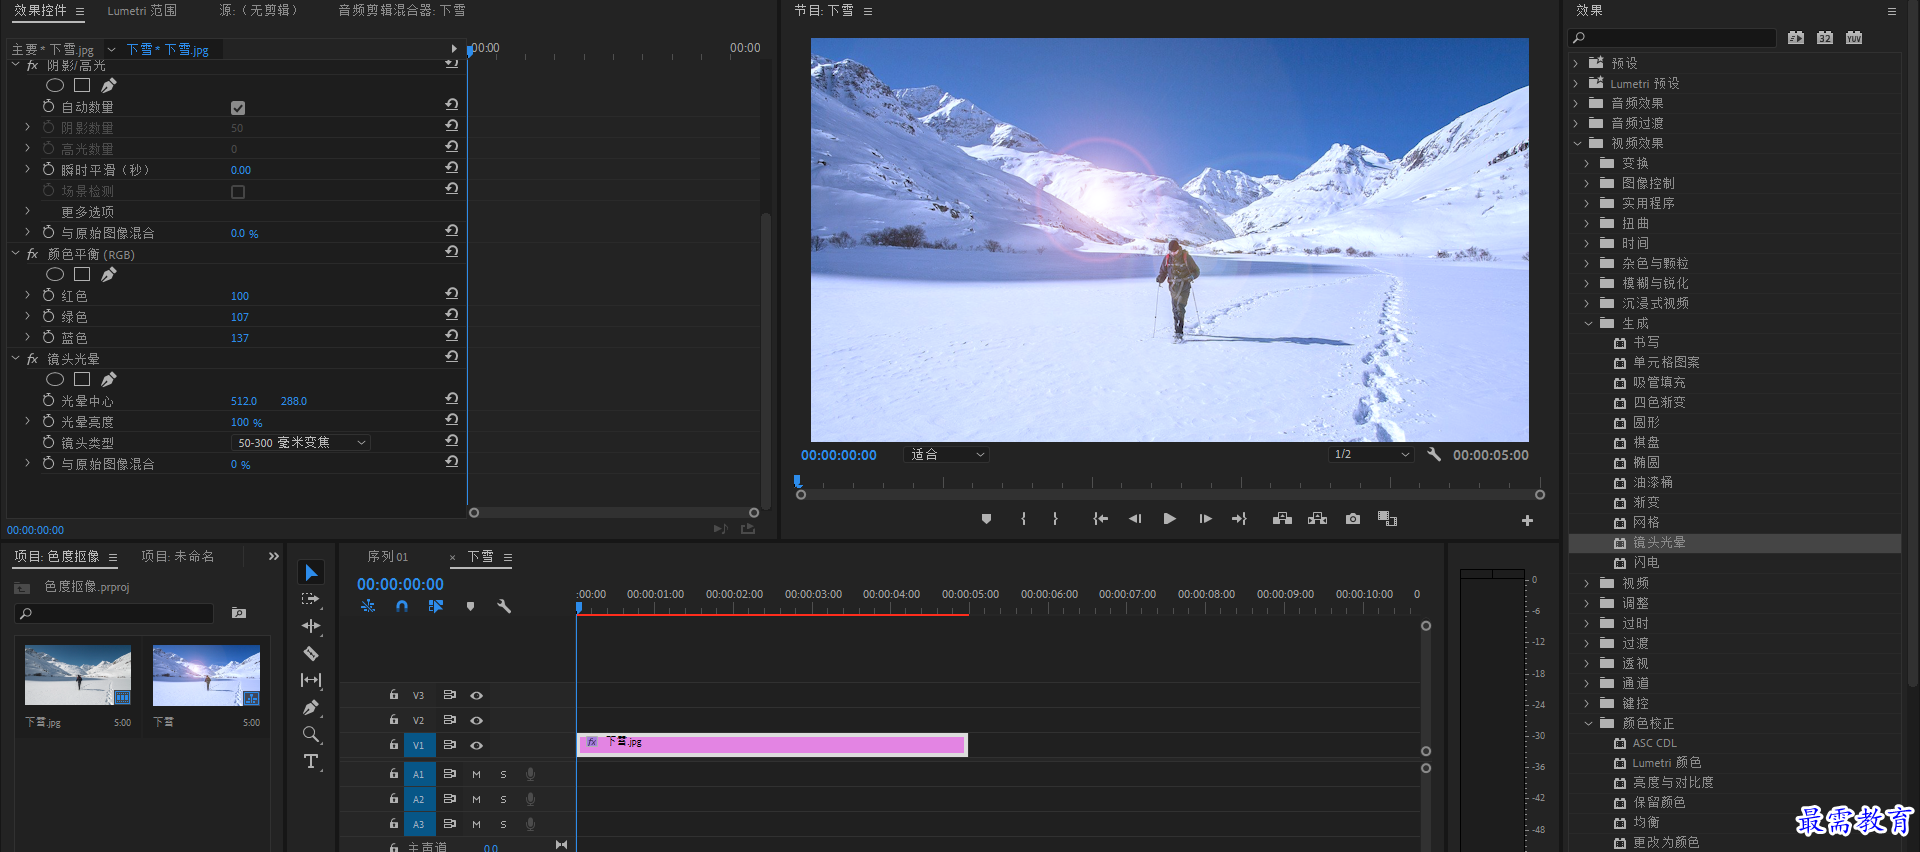Open the Button Editor plus icon
This screenshot has width=1920, height=852.
tap(1527, 520)
